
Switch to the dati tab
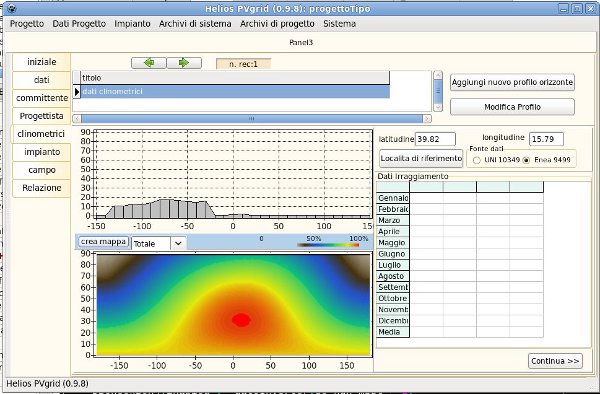(x=41, y=80)
